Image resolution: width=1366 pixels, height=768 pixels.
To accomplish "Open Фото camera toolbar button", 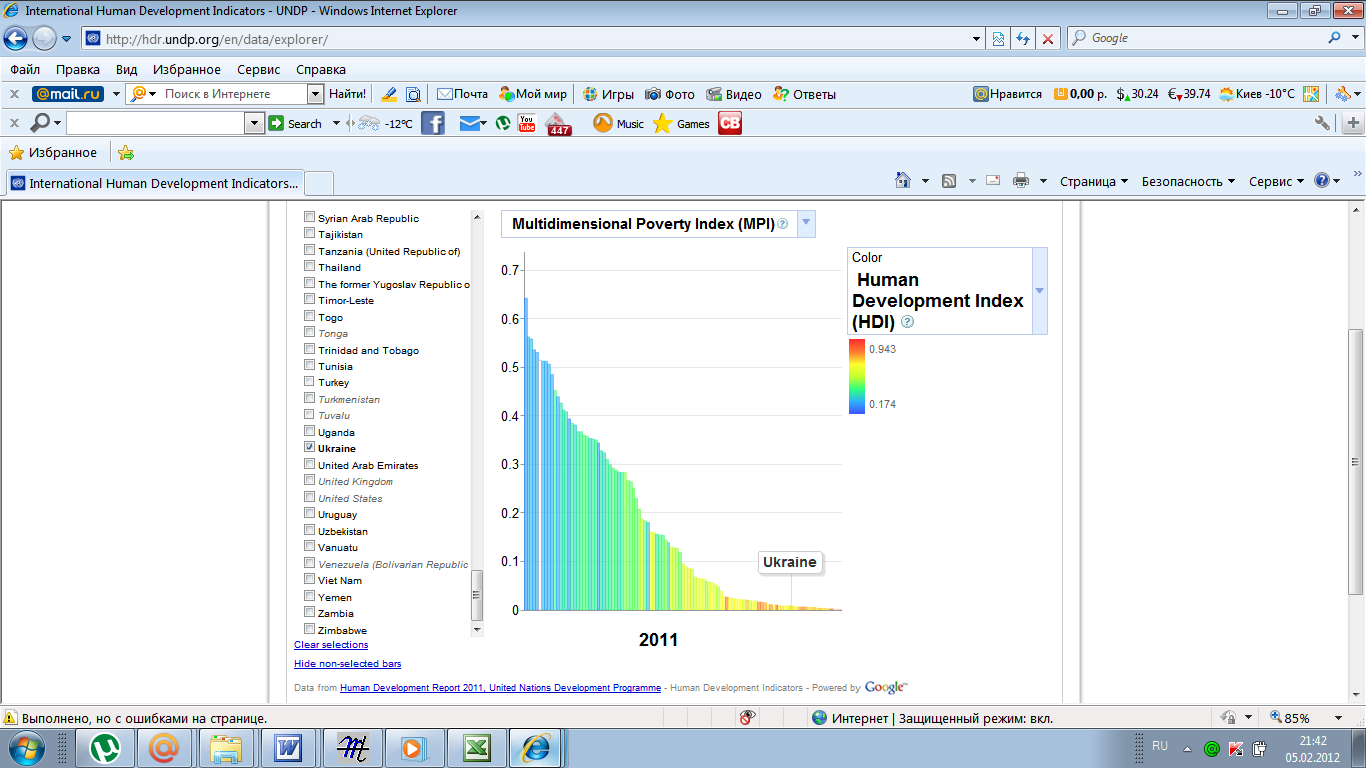I will click(x=669, y=94).
